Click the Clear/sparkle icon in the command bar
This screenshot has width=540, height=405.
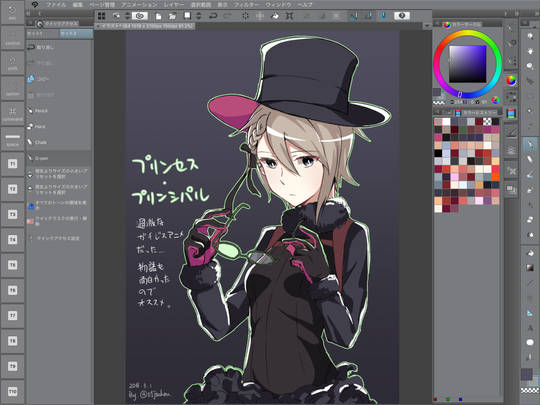tap(245, 16)
